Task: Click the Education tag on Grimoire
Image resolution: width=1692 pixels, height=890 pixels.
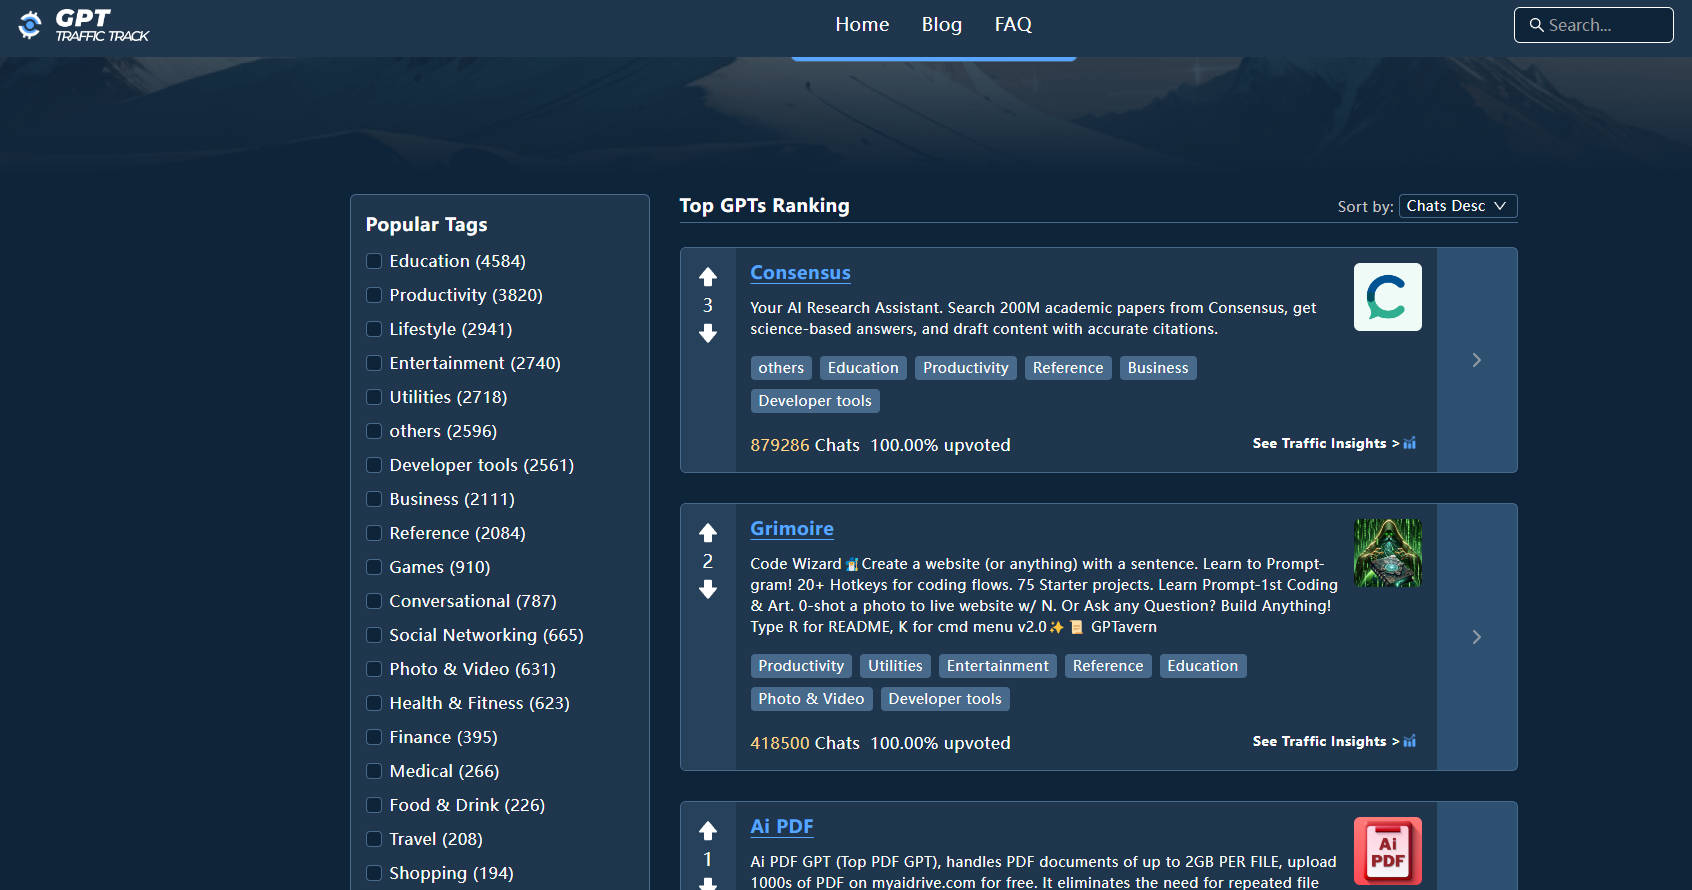Action: (x=1203, y=666)
